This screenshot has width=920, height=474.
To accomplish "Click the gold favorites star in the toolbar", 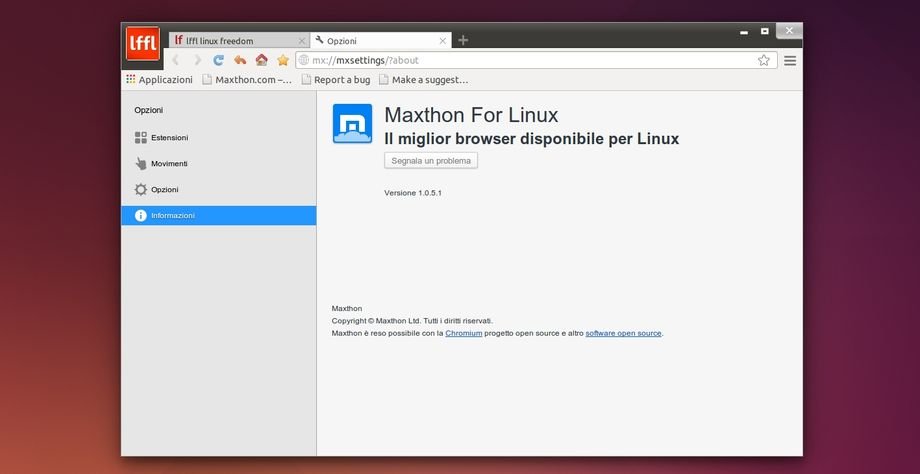I will [283, 60].
